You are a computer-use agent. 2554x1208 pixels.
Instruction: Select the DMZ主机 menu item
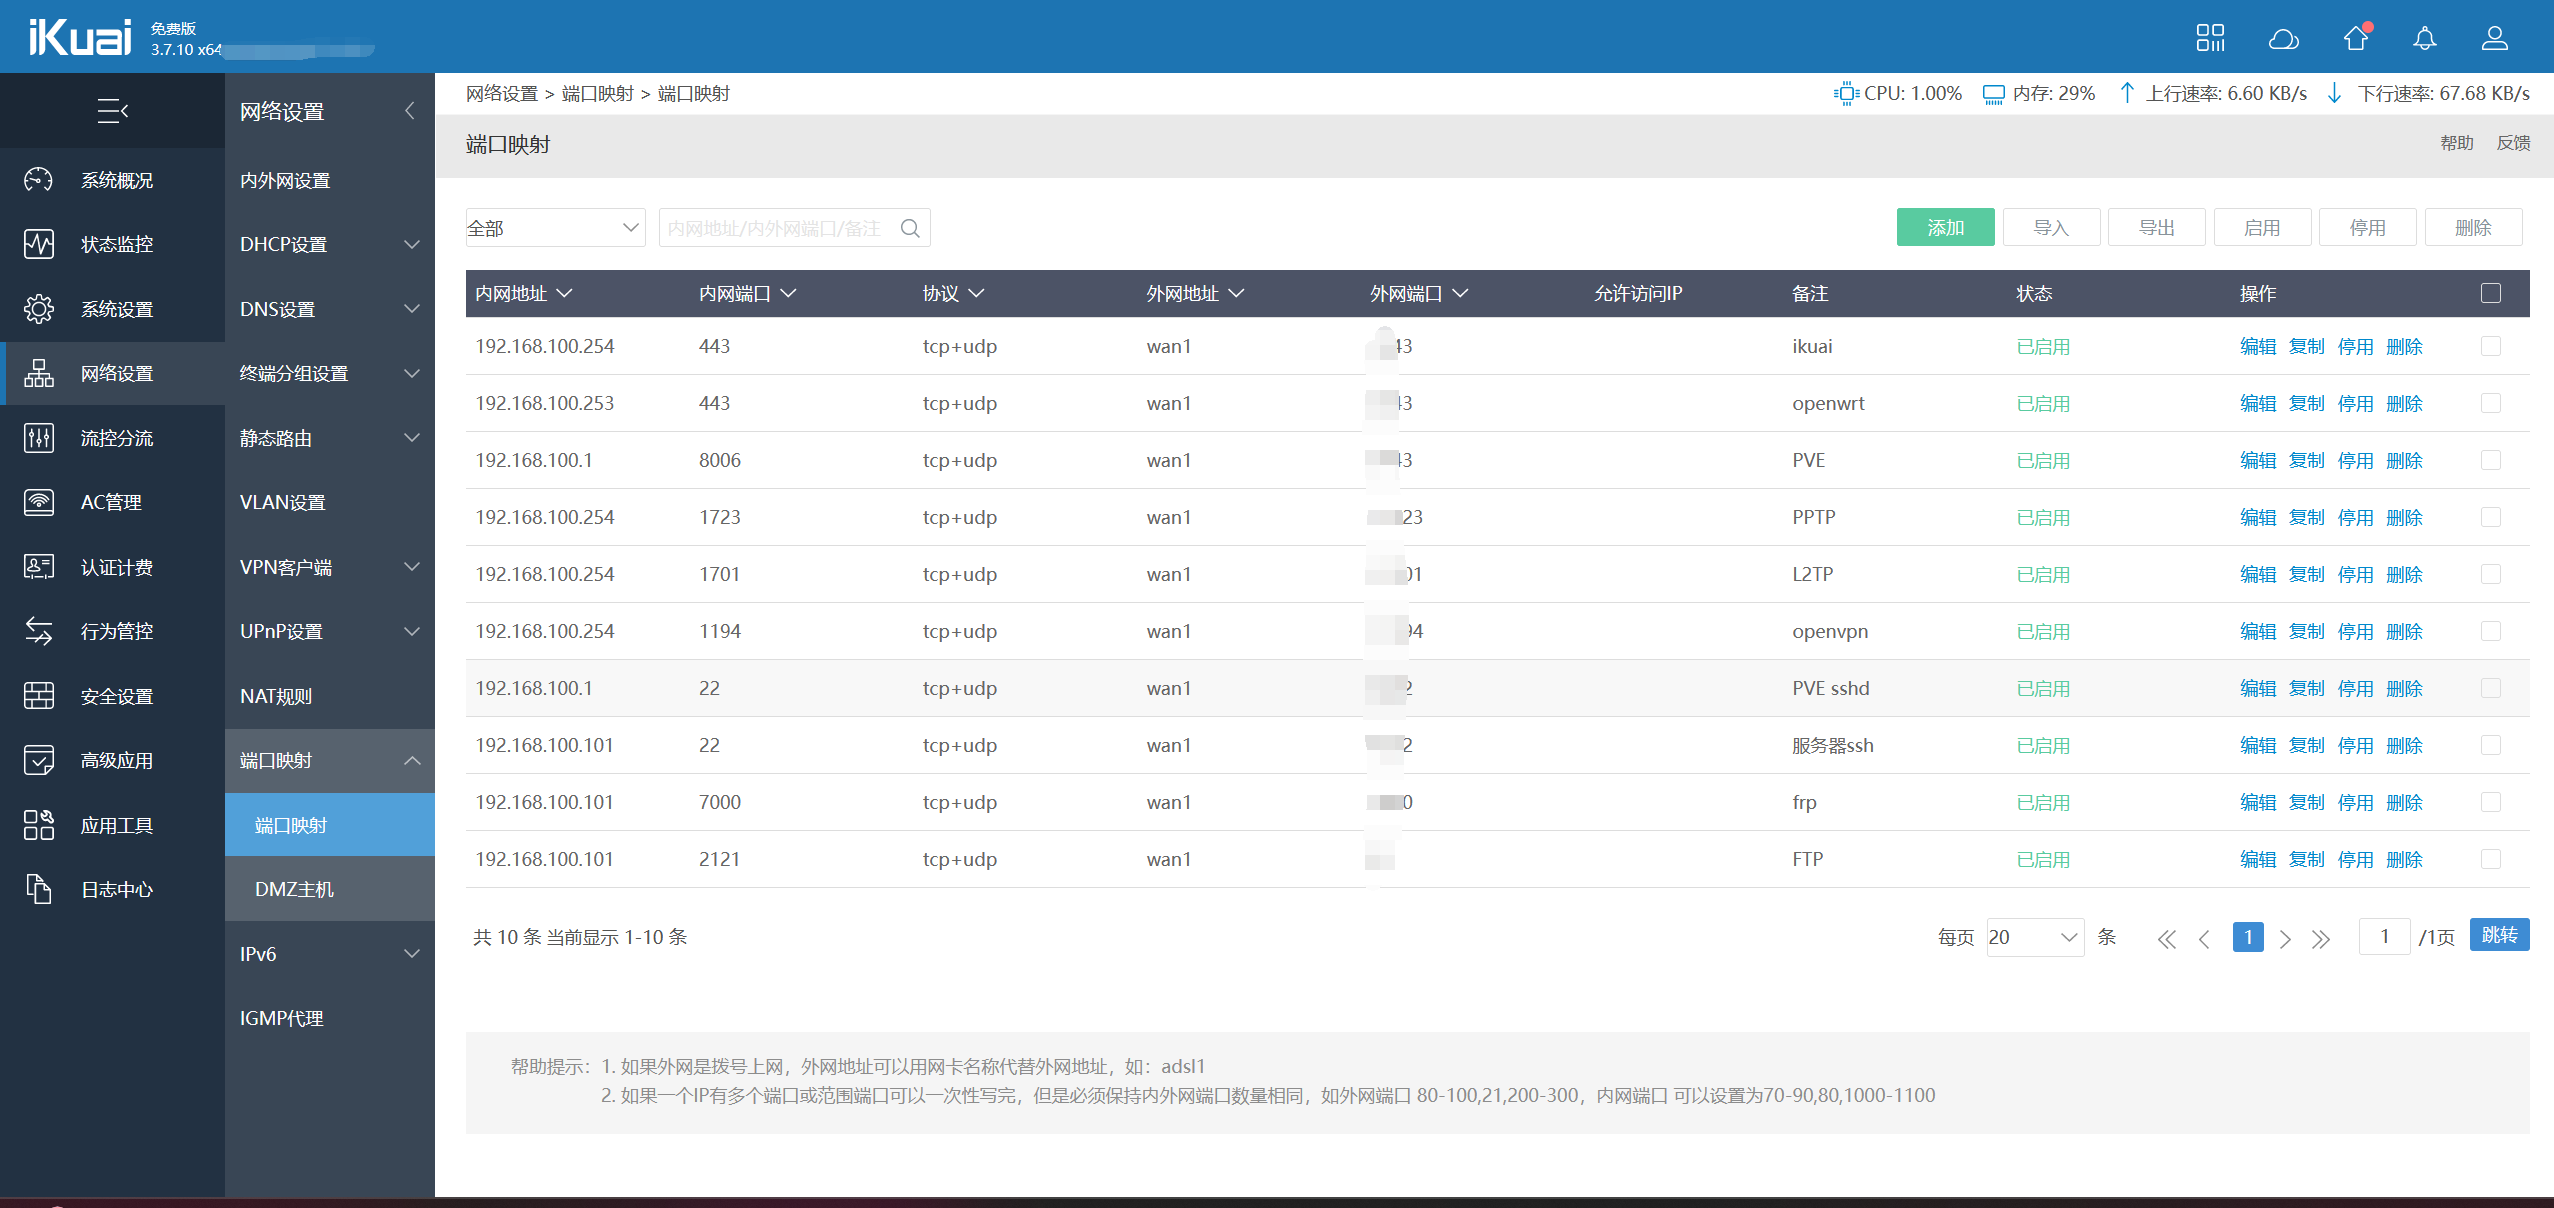pyautogui.click(x=294, y=889)
